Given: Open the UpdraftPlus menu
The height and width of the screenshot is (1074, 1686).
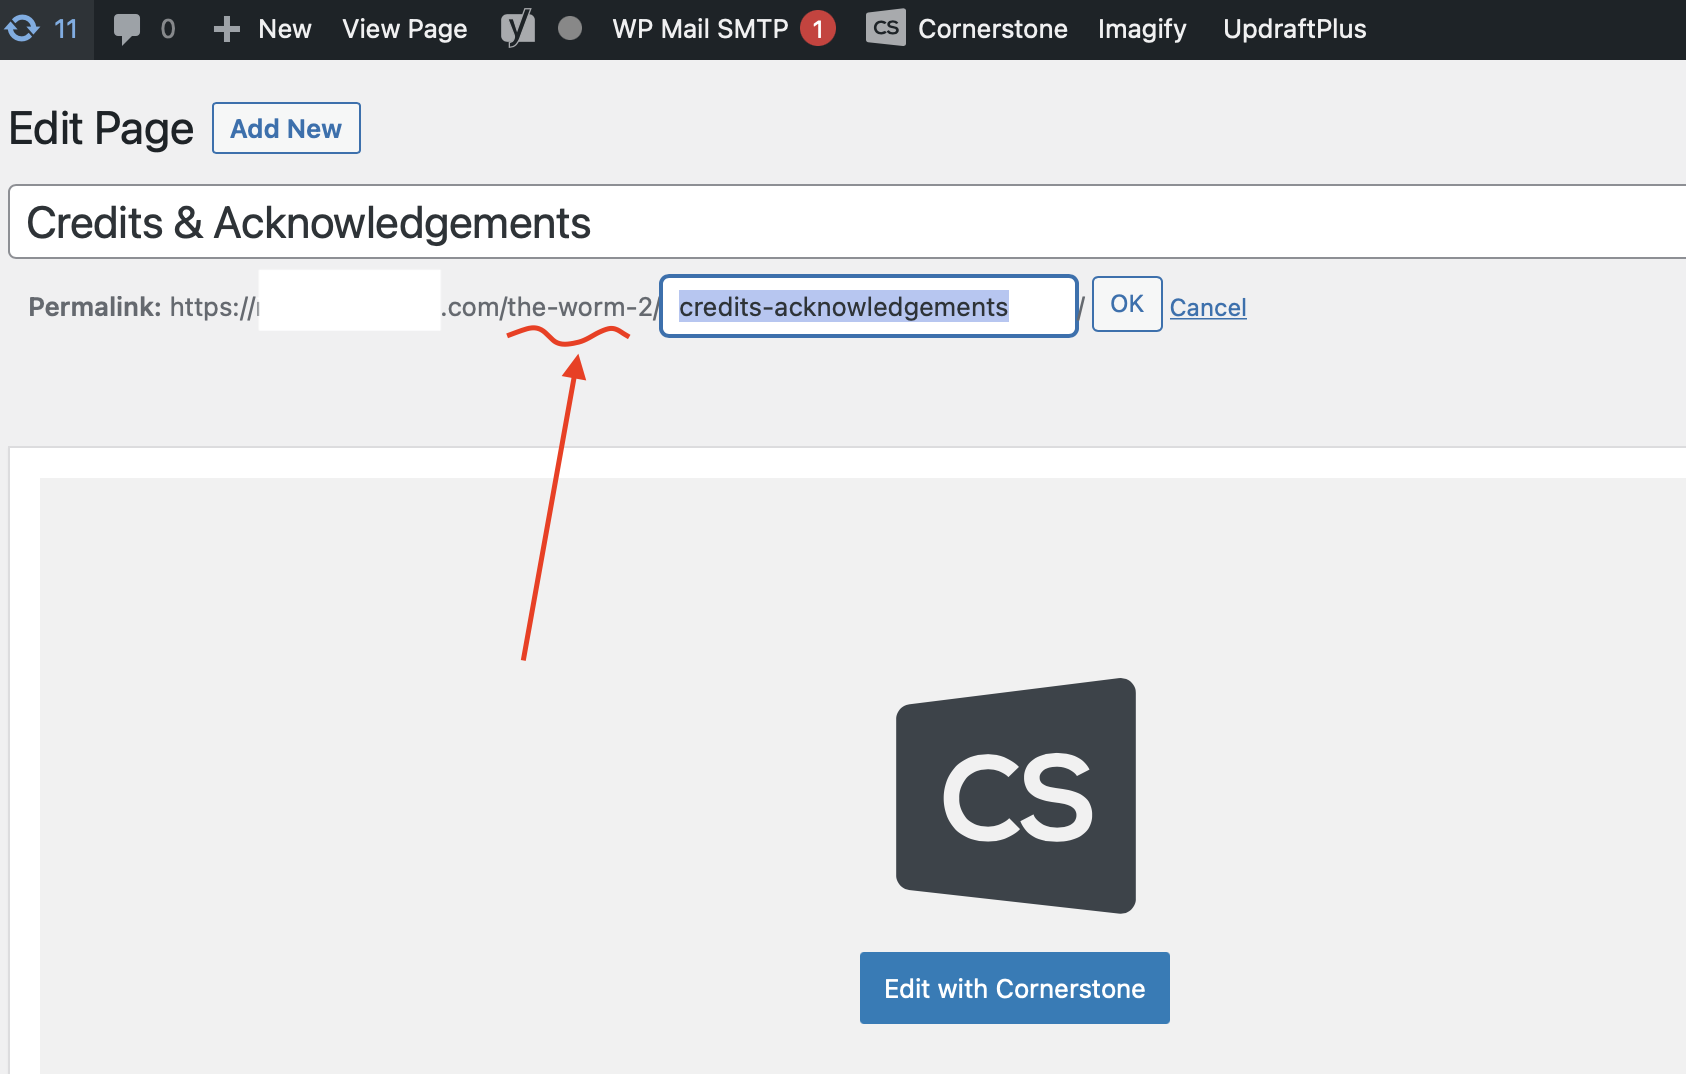Looking at the screenshot, I should (x=1294, y=29).
